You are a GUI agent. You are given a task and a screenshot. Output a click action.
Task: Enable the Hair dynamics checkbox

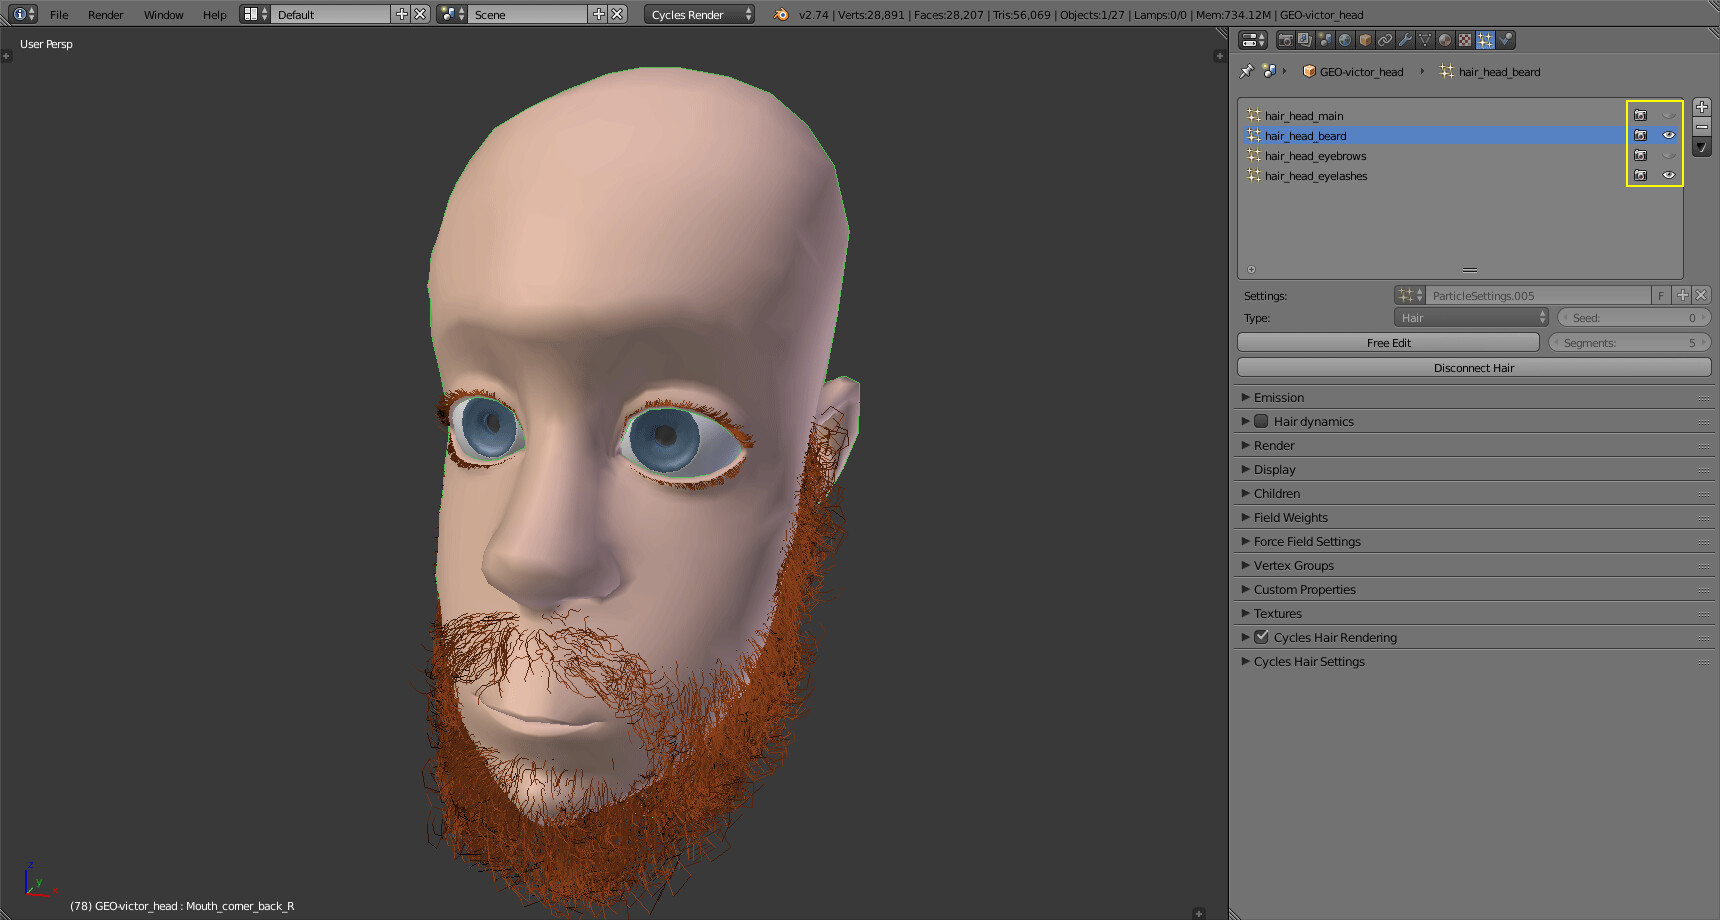(1261, 421)
